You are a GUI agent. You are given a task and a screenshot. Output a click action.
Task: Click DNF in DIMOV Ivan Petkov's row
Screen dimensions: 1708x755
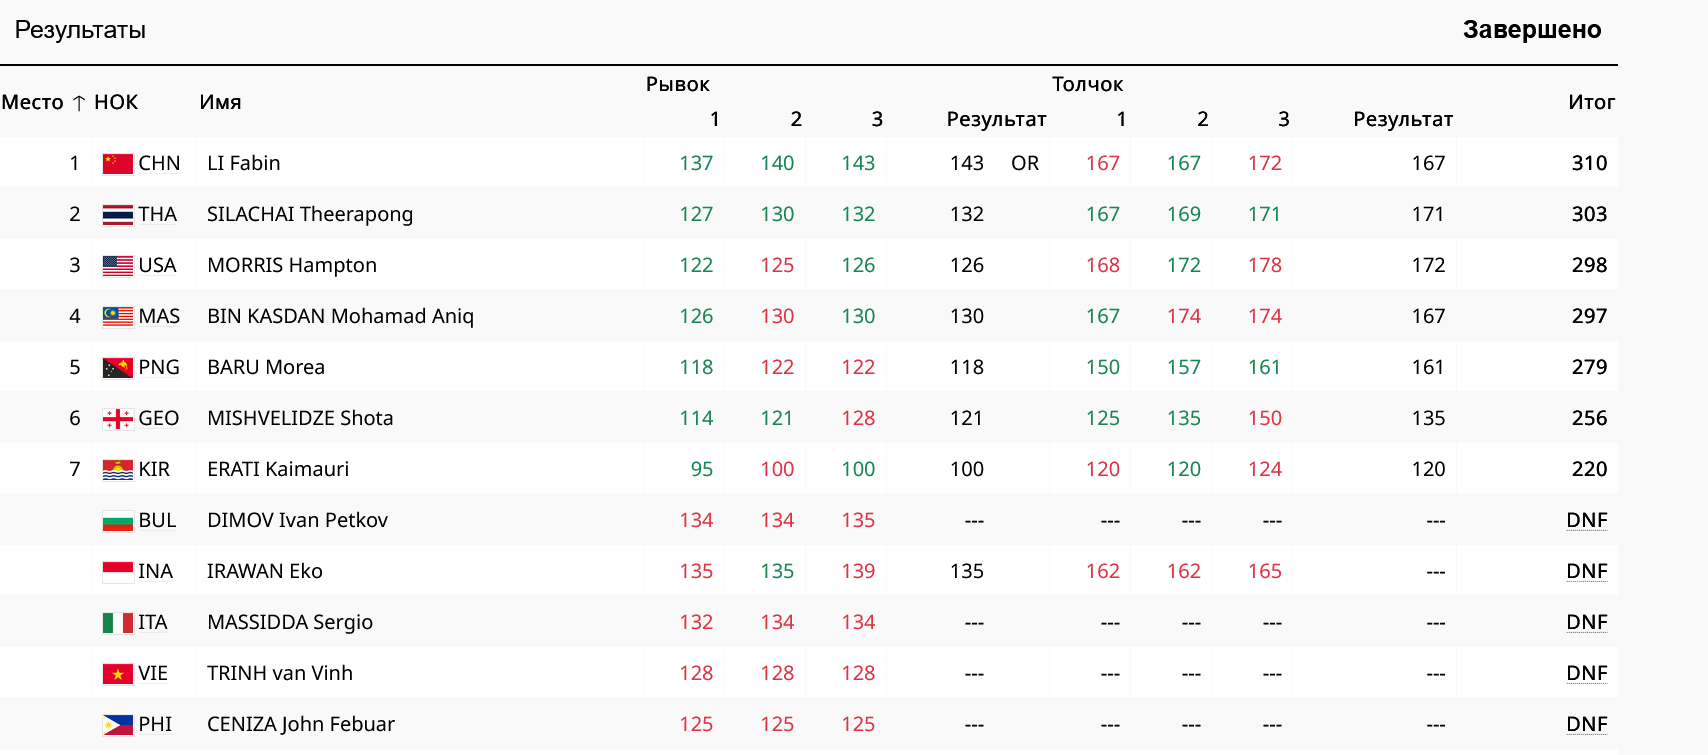click(x=1586, y=520)
